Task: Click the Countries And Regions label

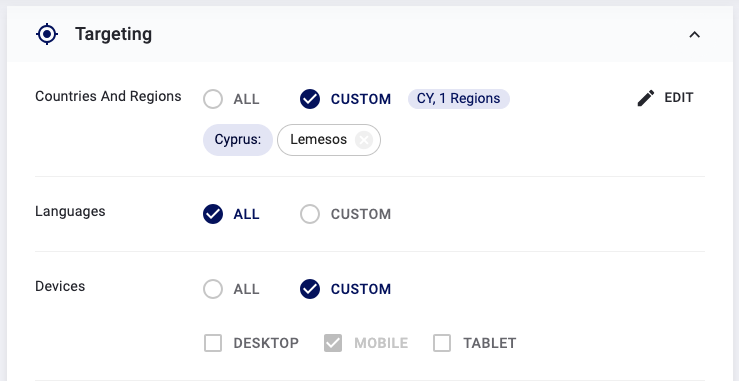Action: 108,96
